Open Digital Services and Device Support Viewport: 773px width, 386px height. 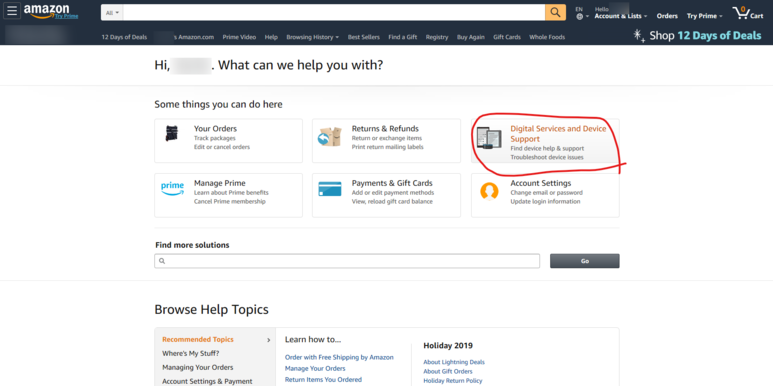pyautogui.click(x=558, y=134)
